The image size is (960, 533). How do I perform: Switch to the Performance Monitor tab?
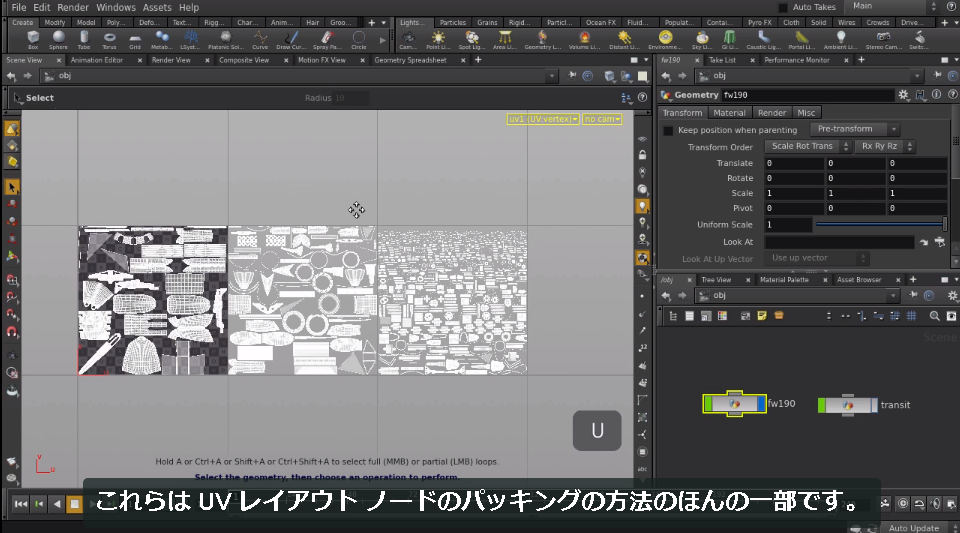coord(797,60)
